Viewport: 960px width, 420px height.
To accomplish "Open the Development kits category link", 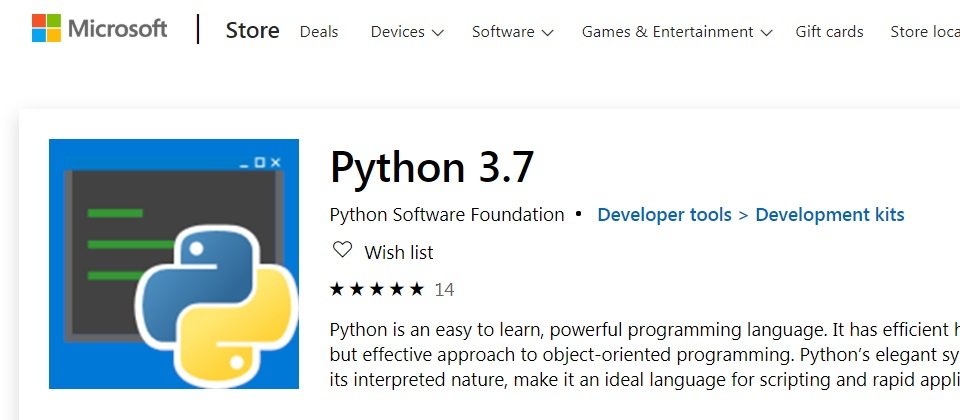I will click(x=830, y=215).
